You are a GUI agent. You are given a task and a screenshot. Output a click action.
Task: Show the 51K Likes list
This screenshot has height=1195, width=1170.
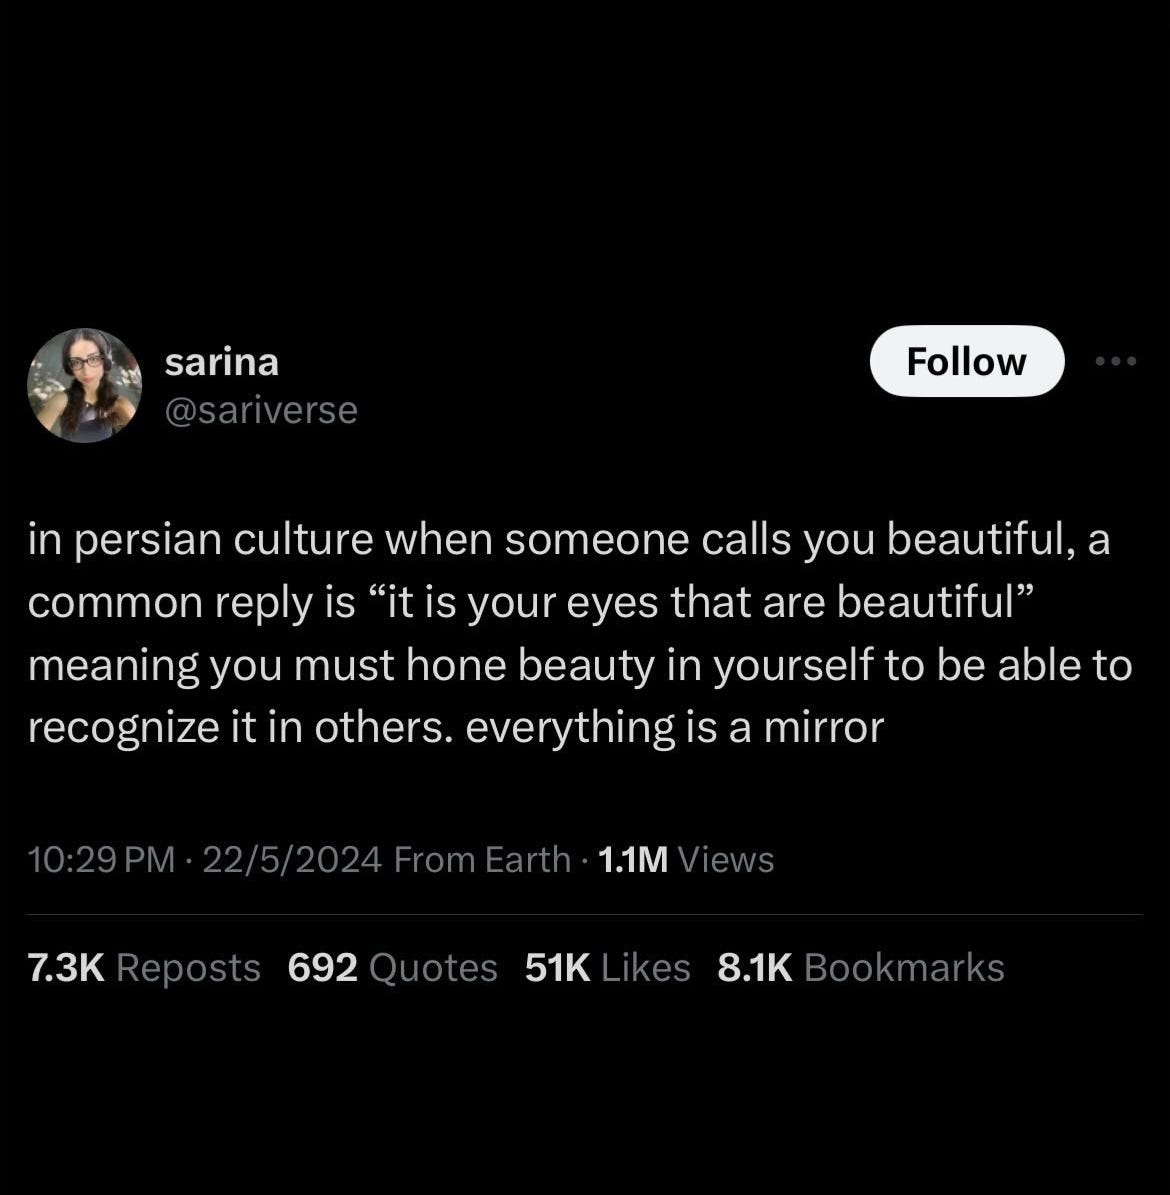[x=607, y=968]
